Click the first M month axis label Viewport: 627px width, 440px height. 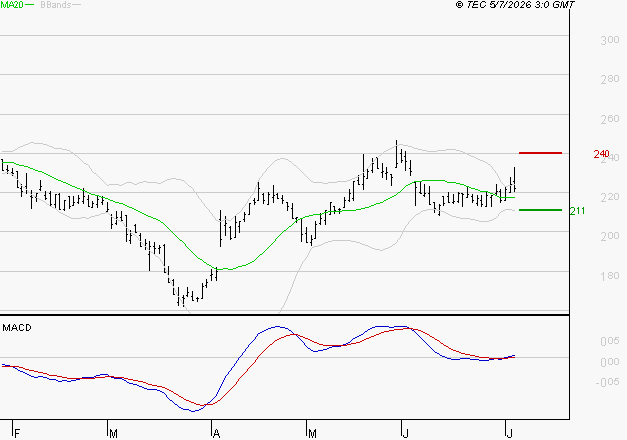click(113, 434)
